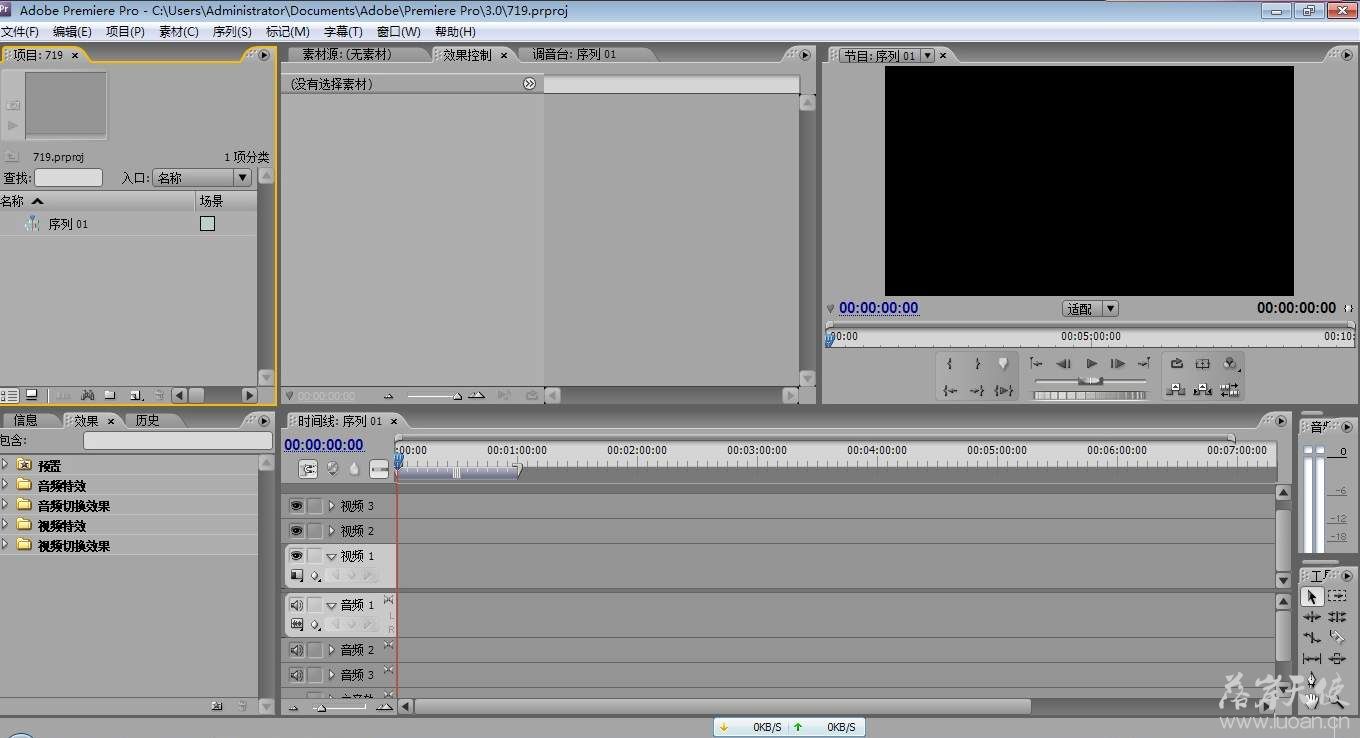Expand the 音频 2 track
This screenshot has width=1360, height=738.
tap(332, 650)
